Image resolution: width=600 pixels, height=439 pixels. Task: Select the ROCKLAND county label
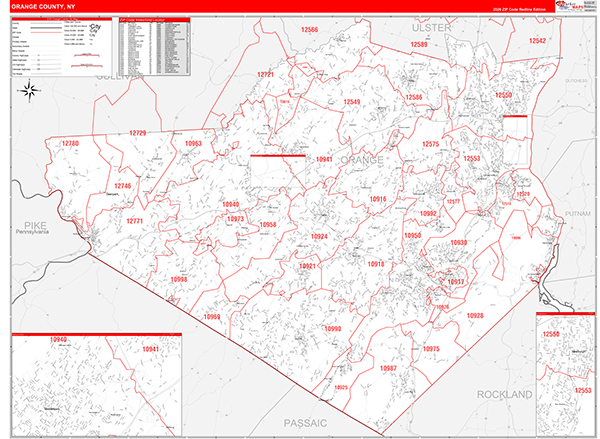coord(504,395)
